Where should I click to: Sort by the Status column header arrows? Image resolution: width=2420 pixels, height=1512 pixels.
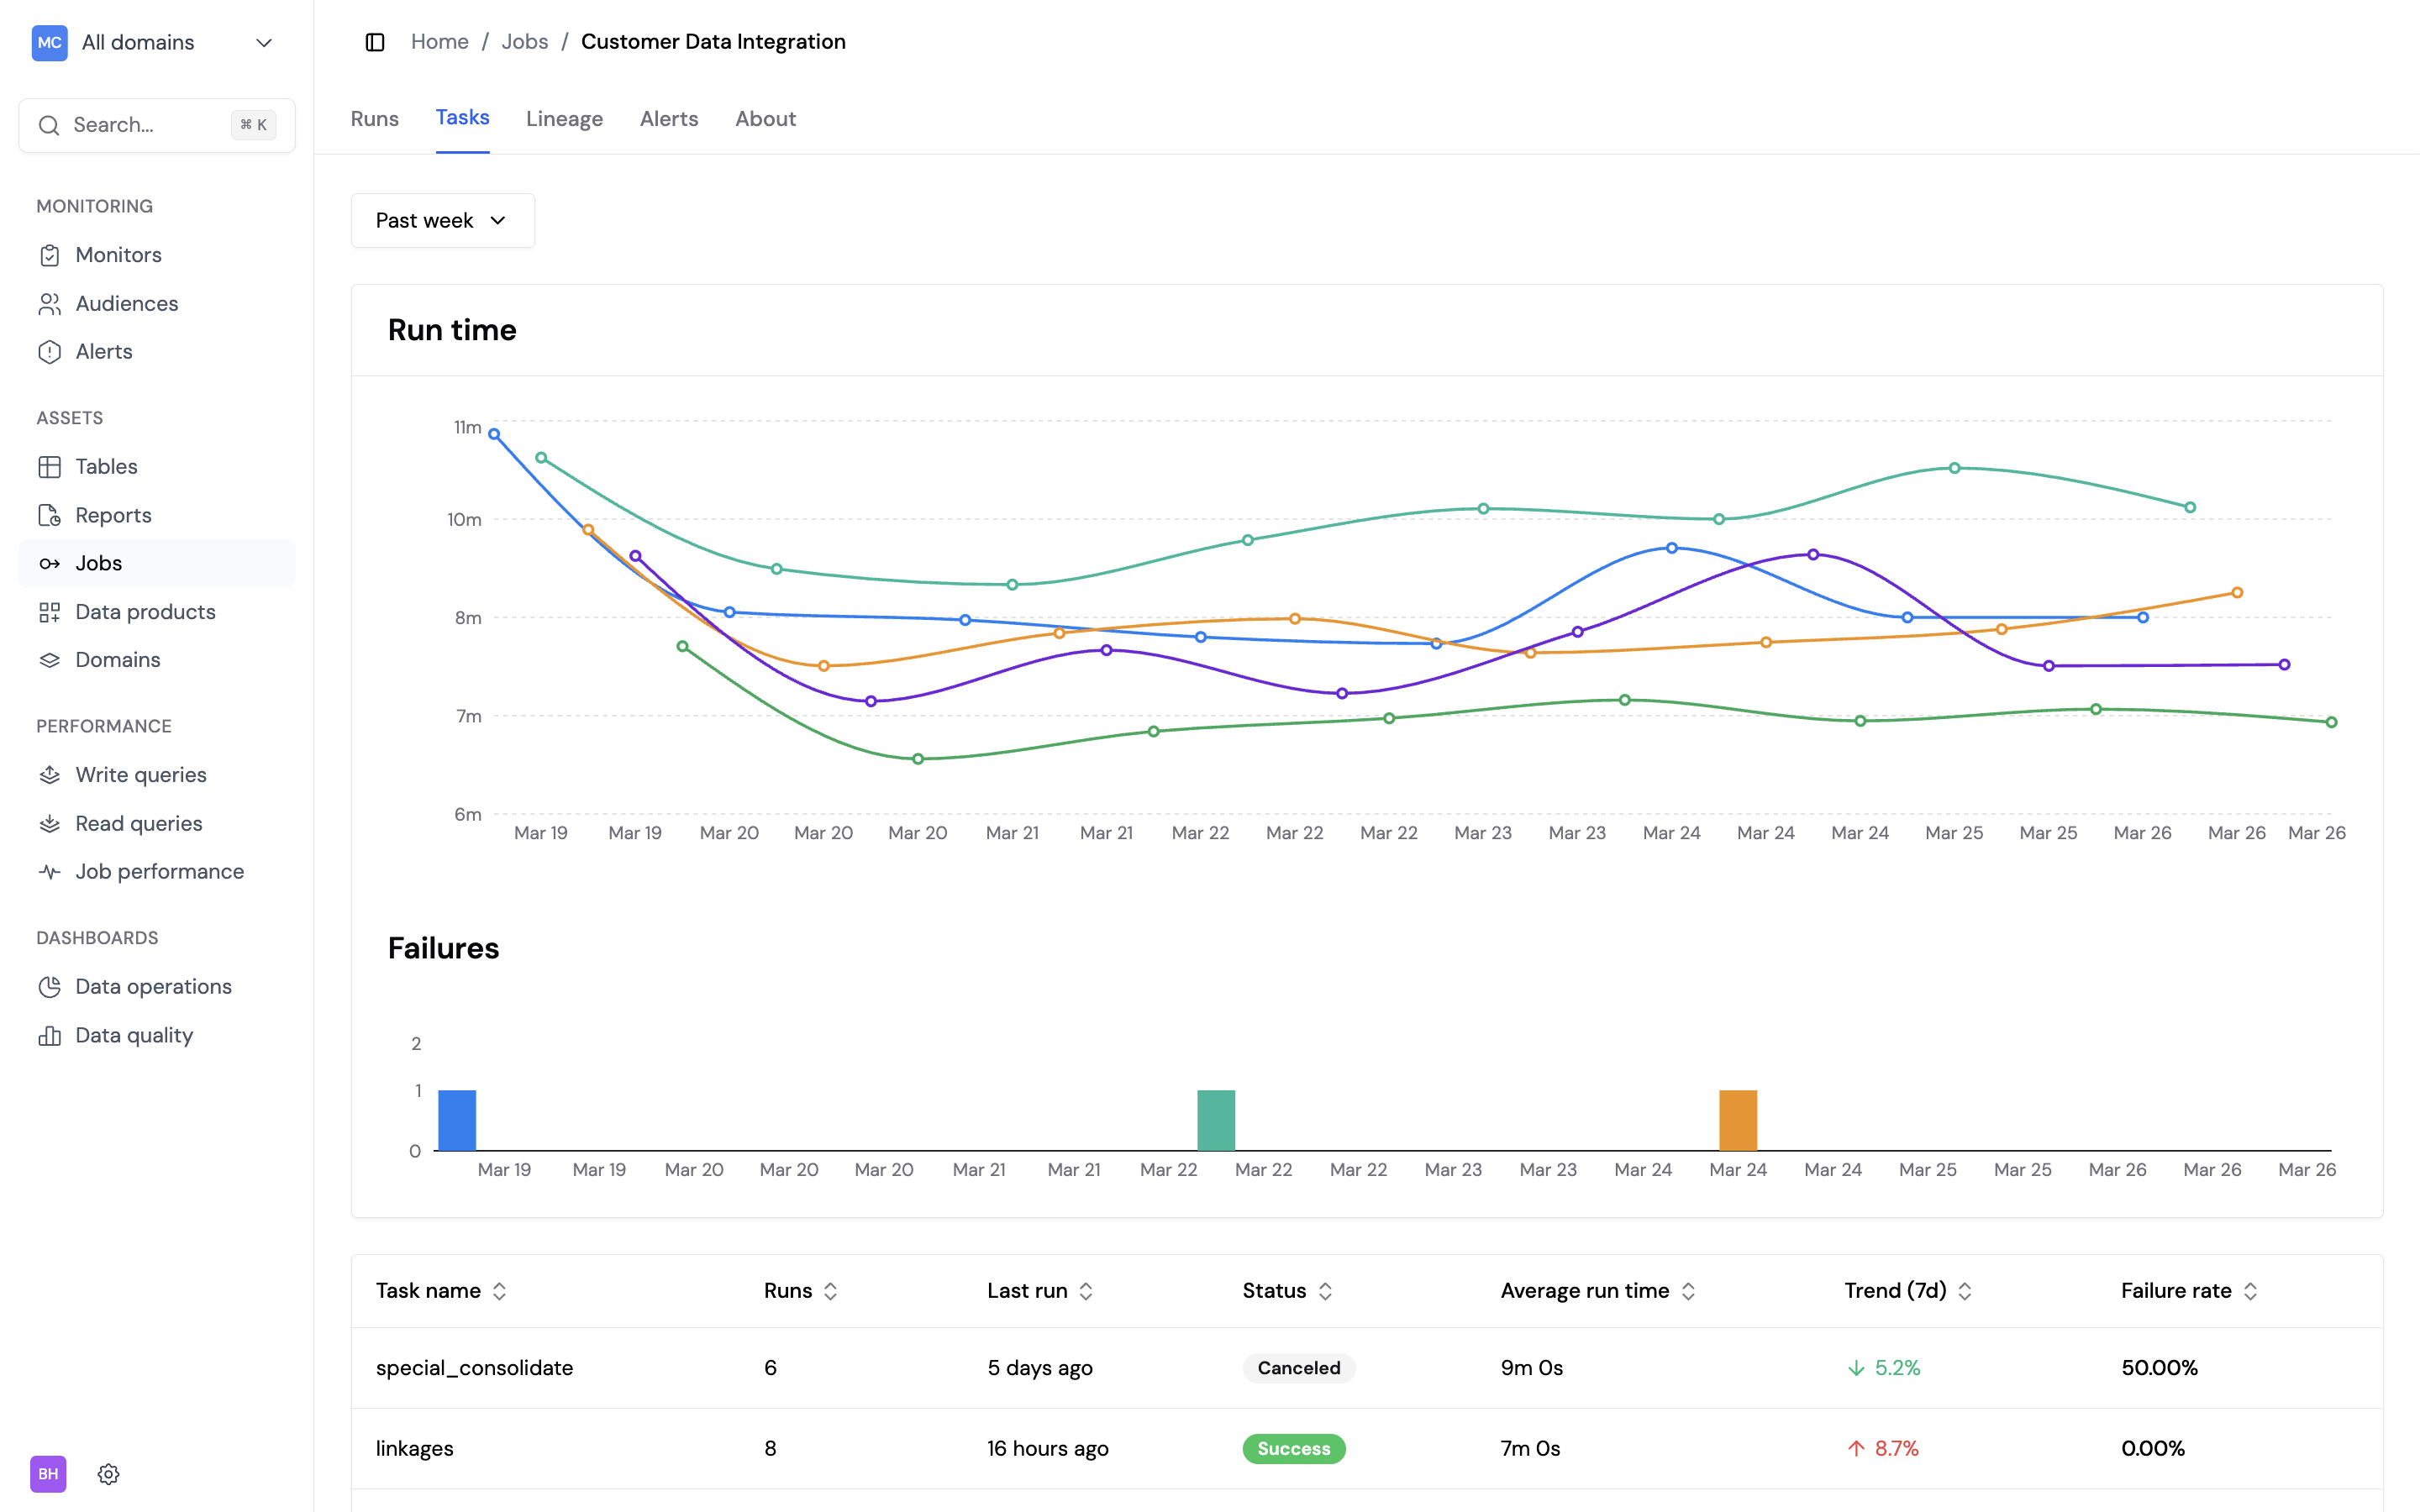coord(1325,1291)
